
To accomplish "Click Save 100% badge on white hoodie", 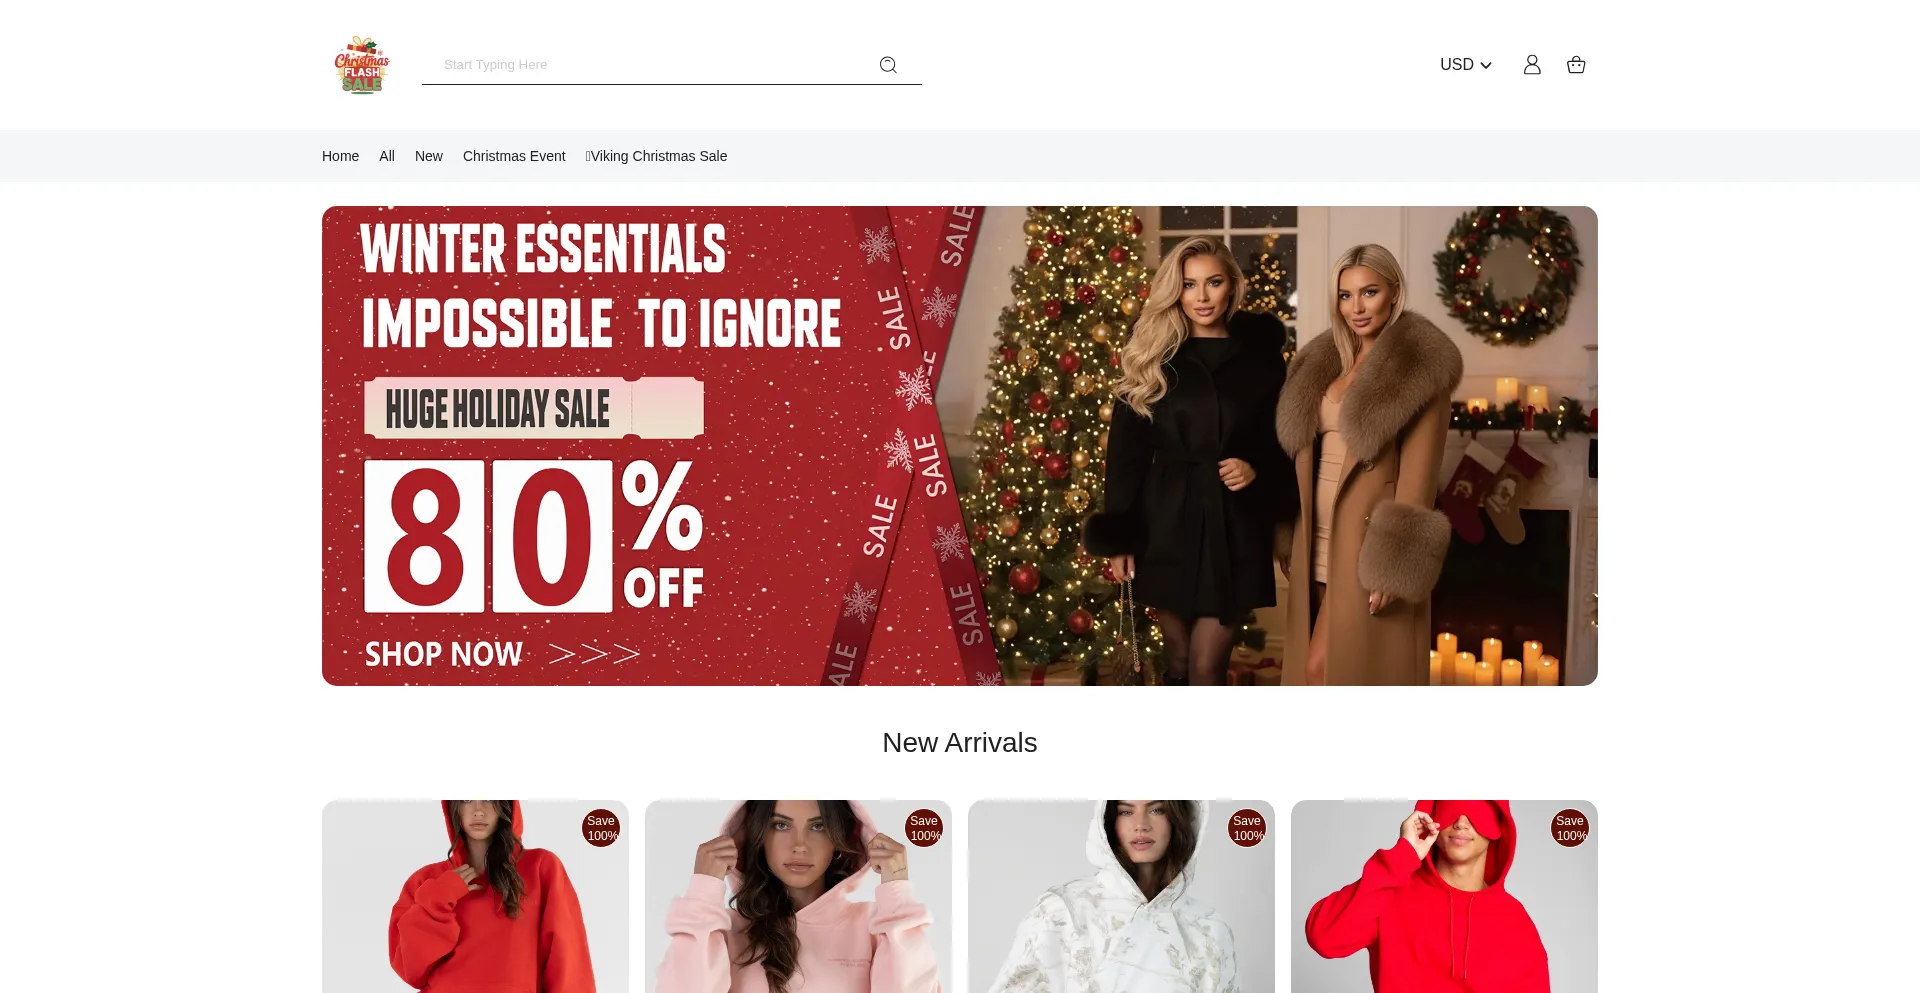I will pyautogui.click(x=1247, y=828).
